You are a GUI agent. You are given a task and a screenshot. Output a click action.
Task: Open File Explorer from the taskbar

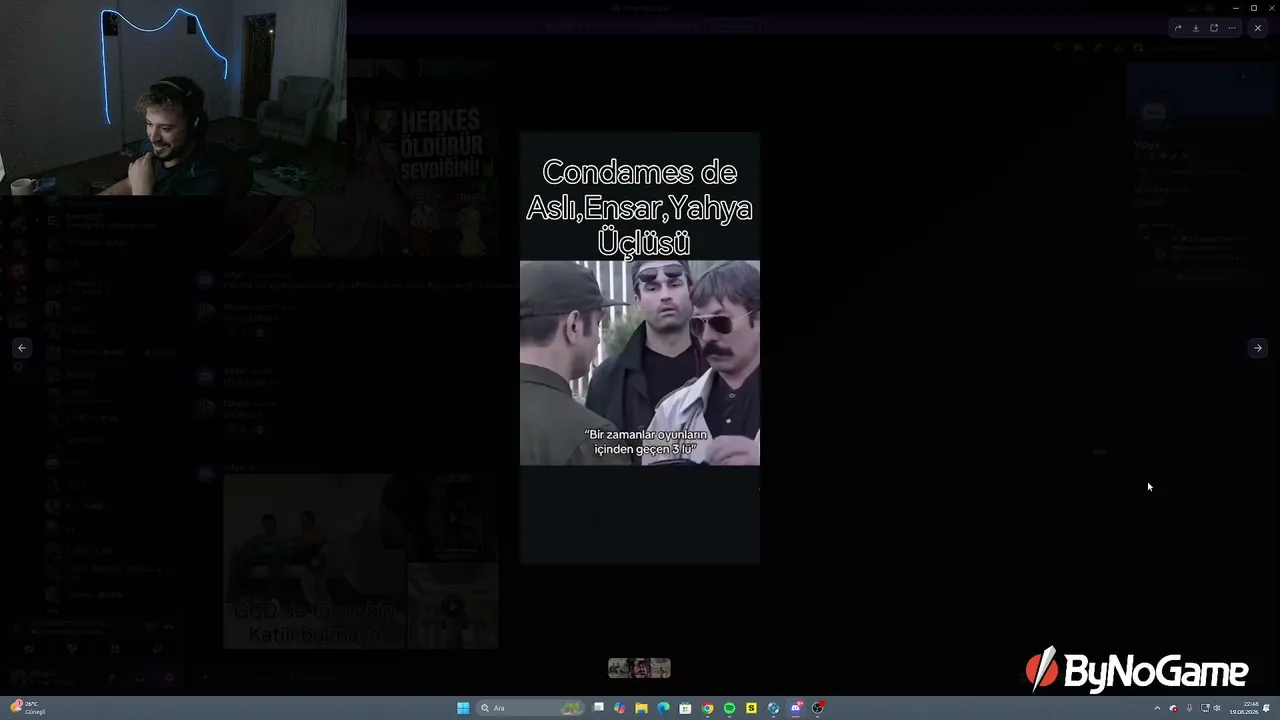(x=642, y=708)
